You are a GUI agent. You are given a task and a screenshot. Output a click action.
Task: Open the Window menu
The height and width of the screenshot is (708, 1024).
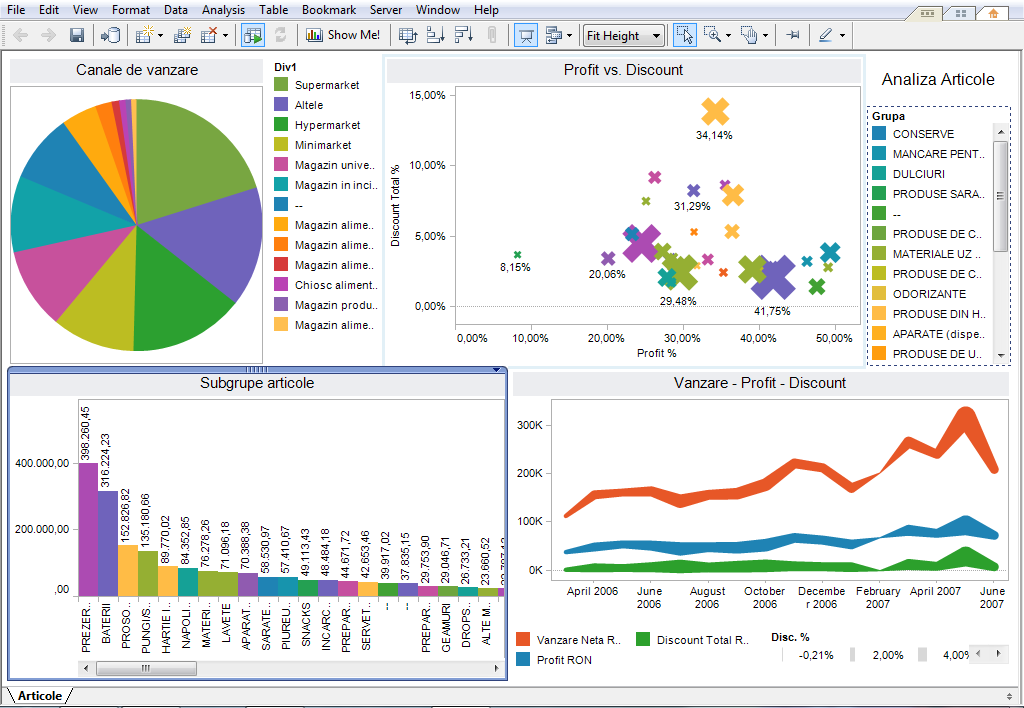438,10
